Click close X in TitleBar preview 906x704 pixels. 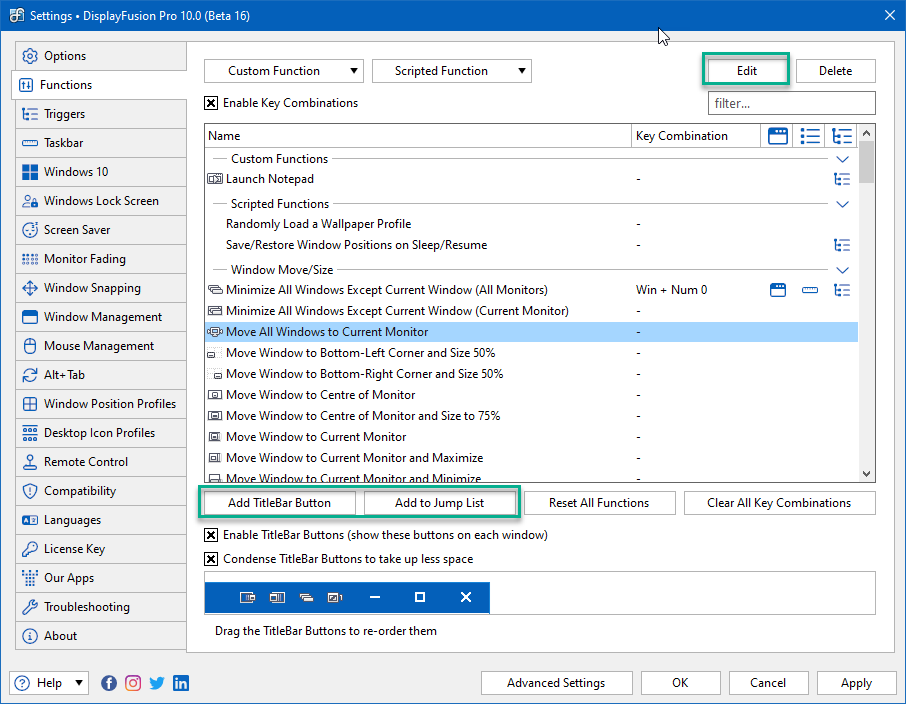tap(466, 597)
